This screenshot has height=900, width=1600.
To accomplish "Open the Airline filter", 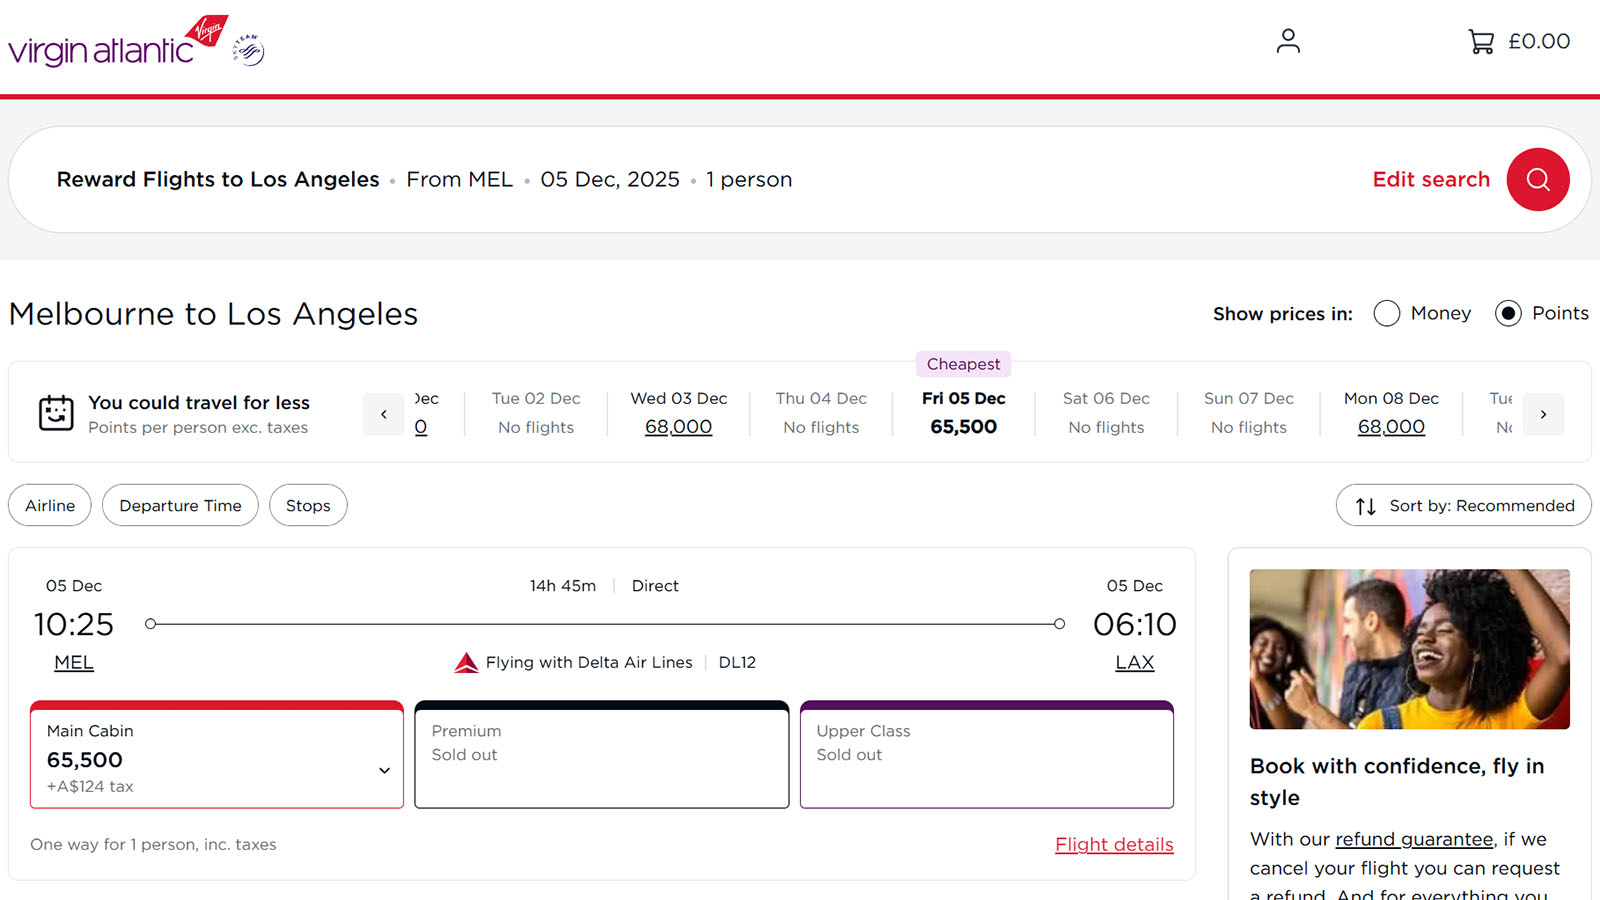I will (x=50, y=505).
